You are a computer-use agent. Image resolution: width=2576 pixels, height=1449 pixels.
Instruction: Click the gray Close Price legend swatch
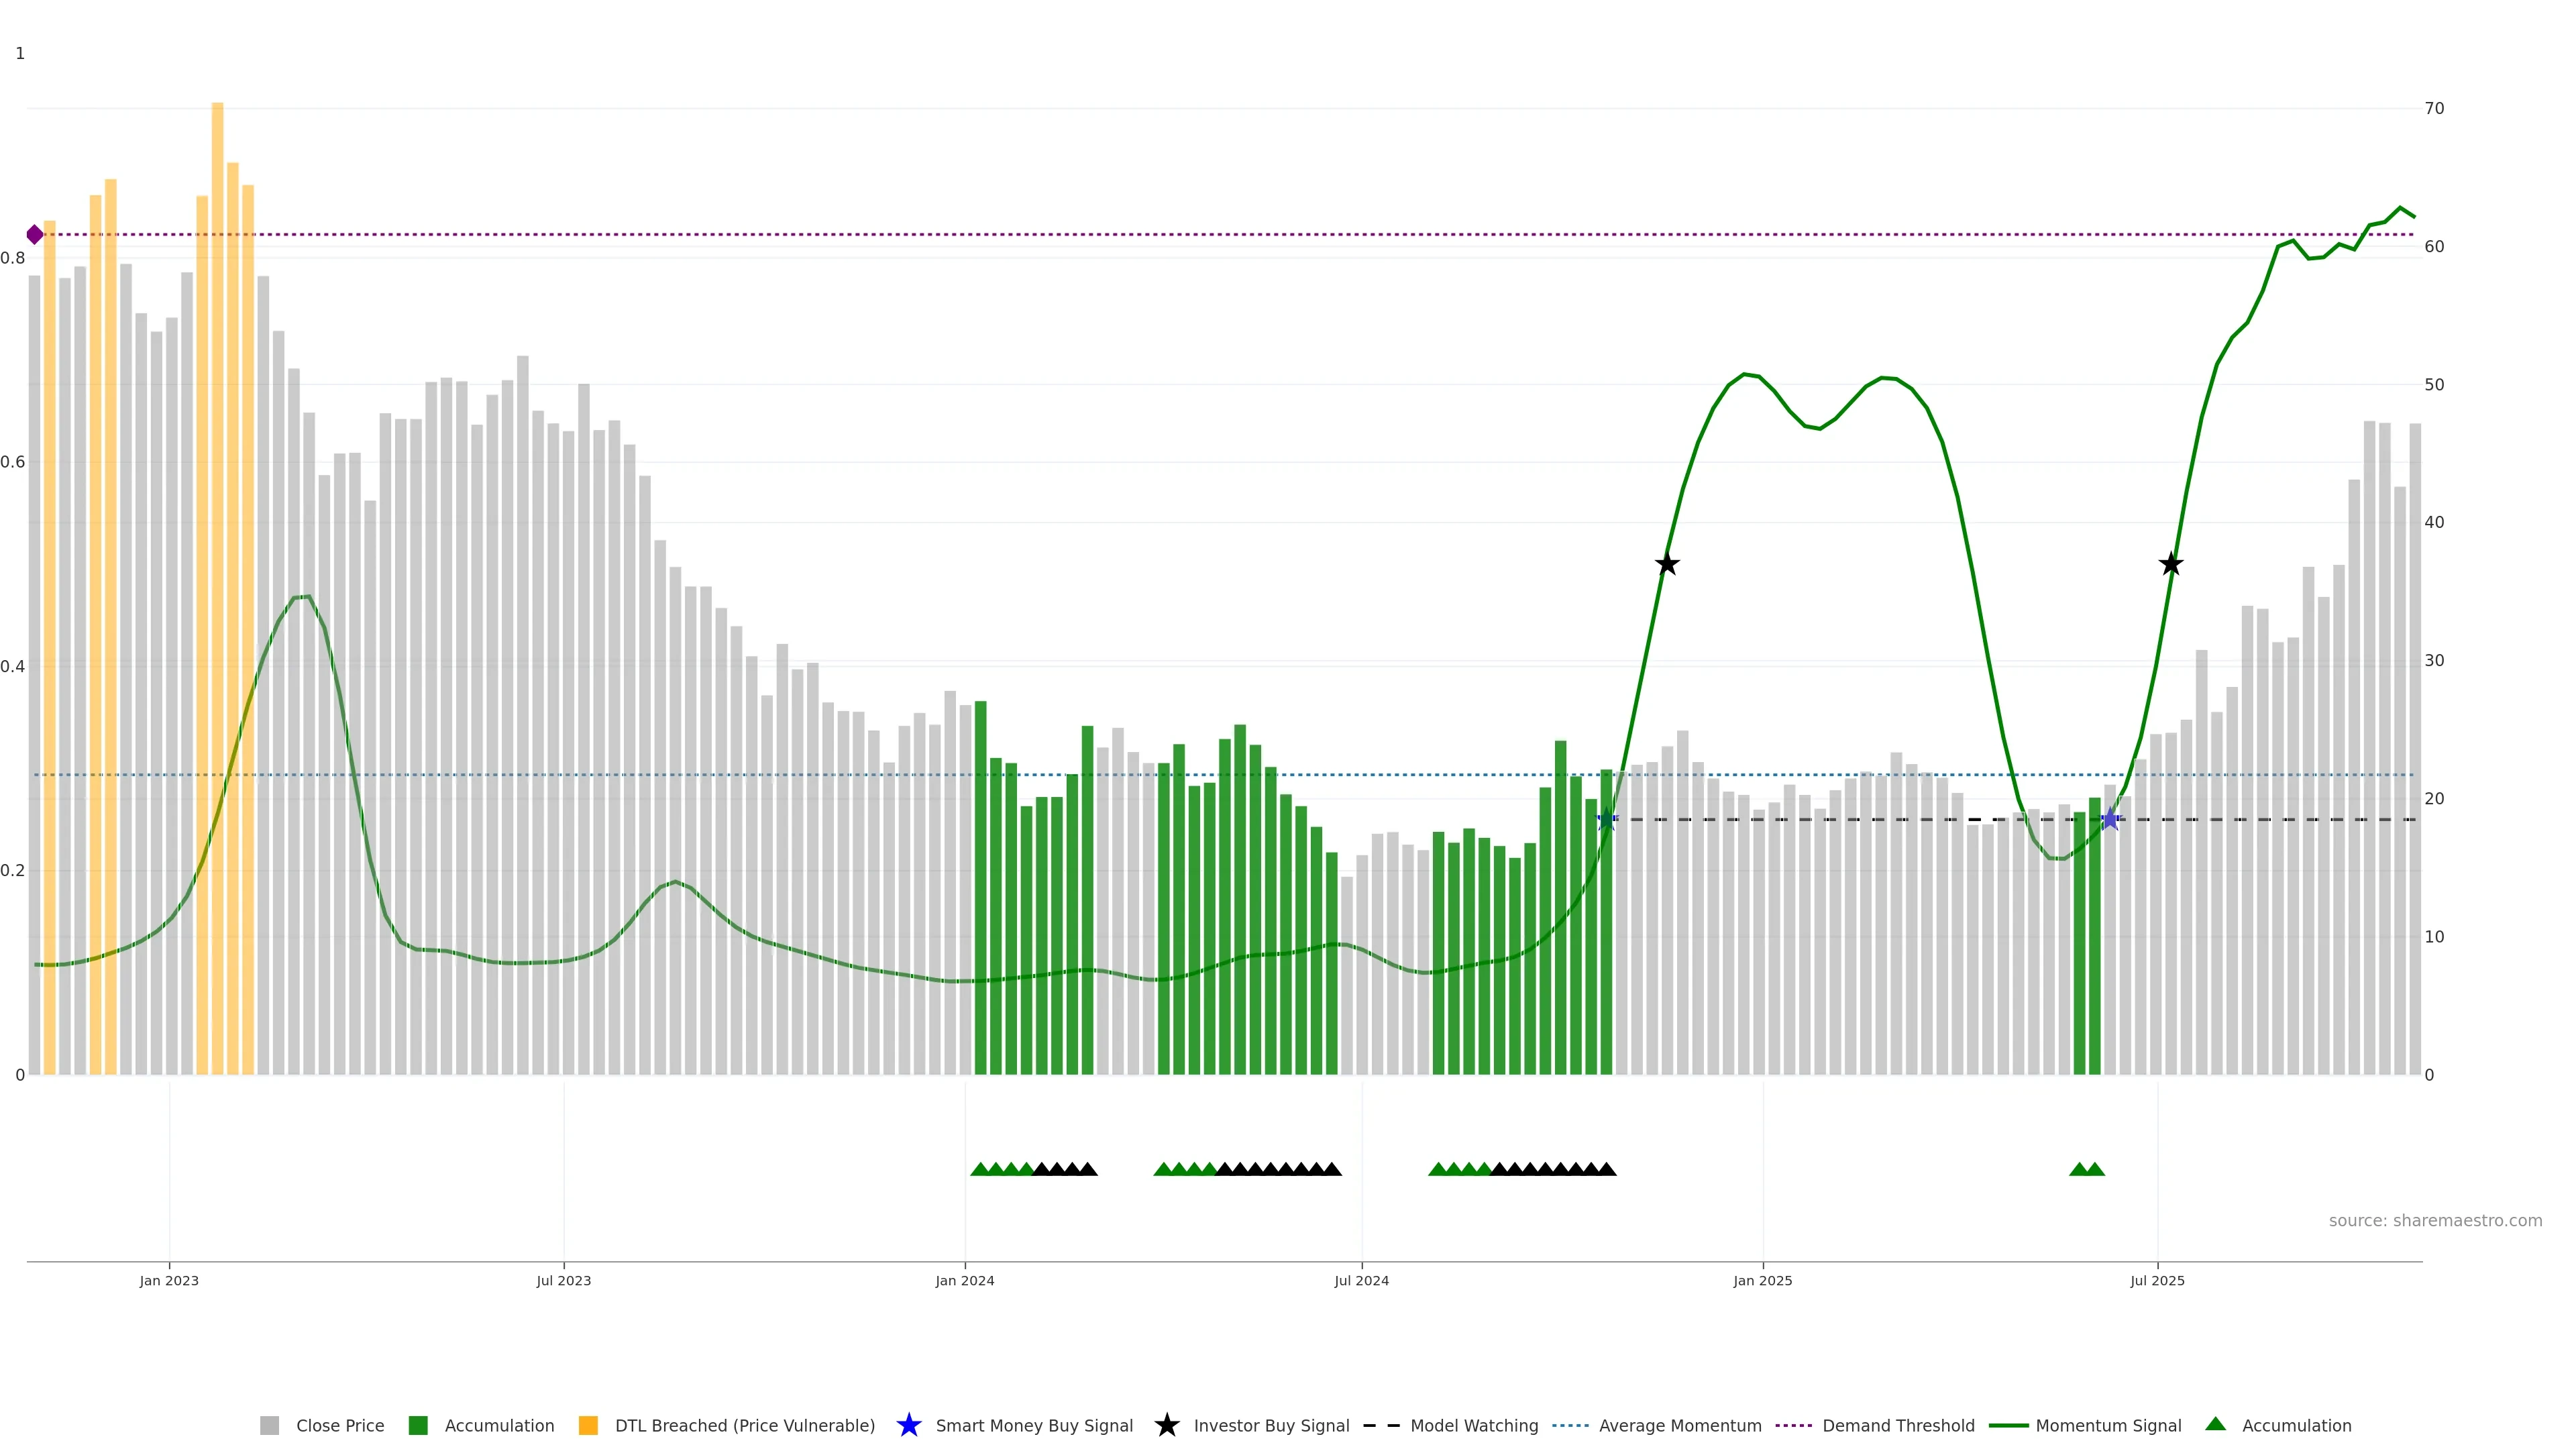[269, 1425]
